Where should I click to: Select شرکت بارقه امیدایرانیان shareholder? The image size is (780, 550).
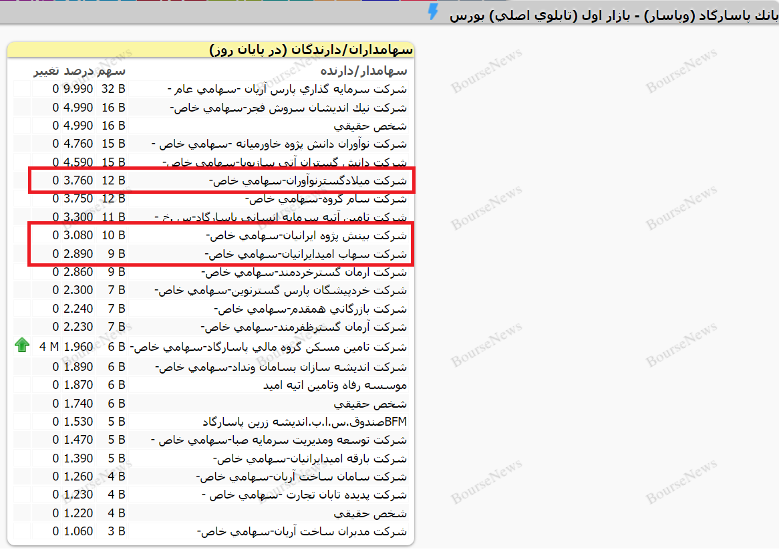(310, 458)
